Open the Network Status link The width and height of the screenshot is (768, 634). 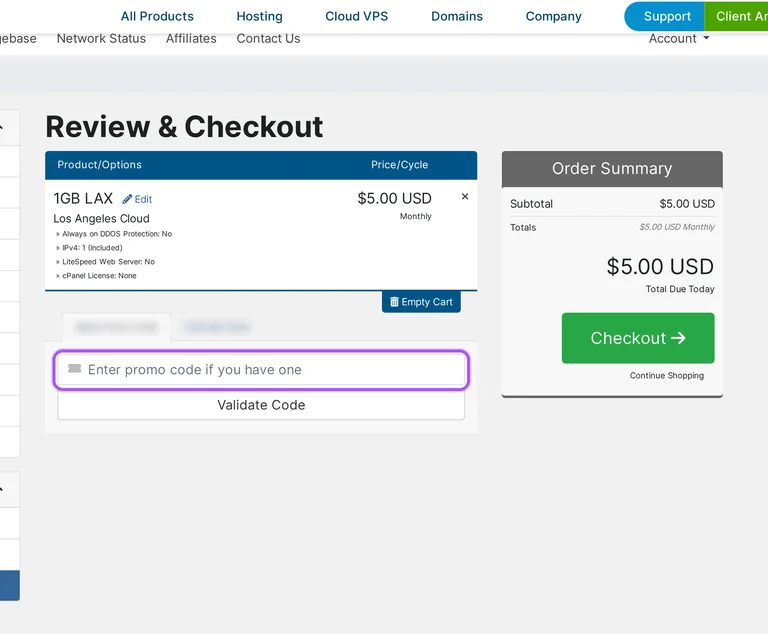(101, 38)
